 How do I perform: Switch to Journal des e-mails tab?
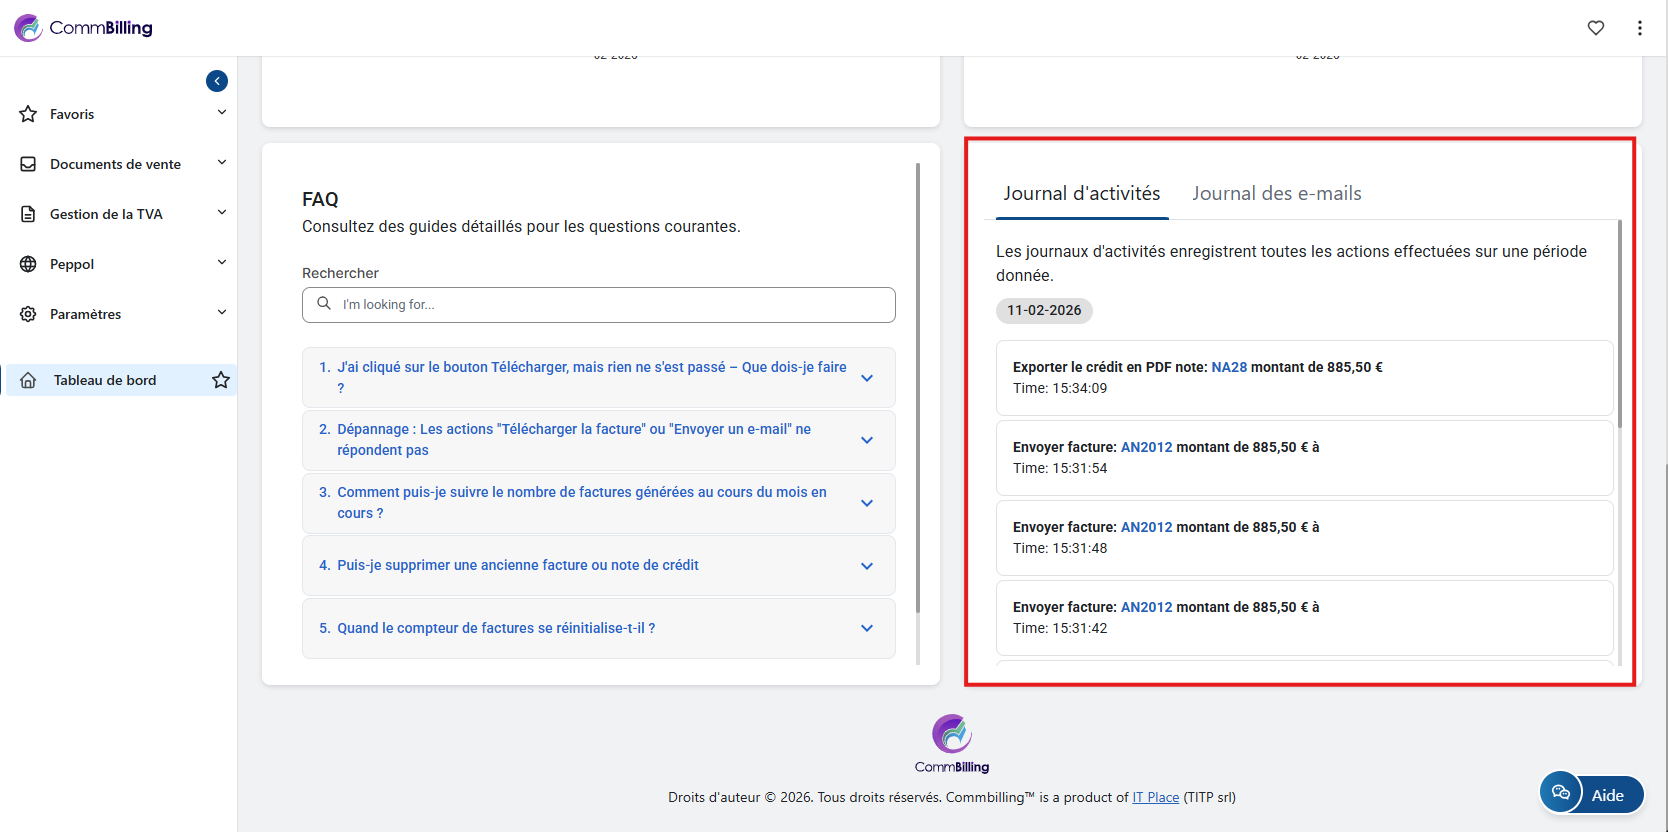pos(1276,193)
